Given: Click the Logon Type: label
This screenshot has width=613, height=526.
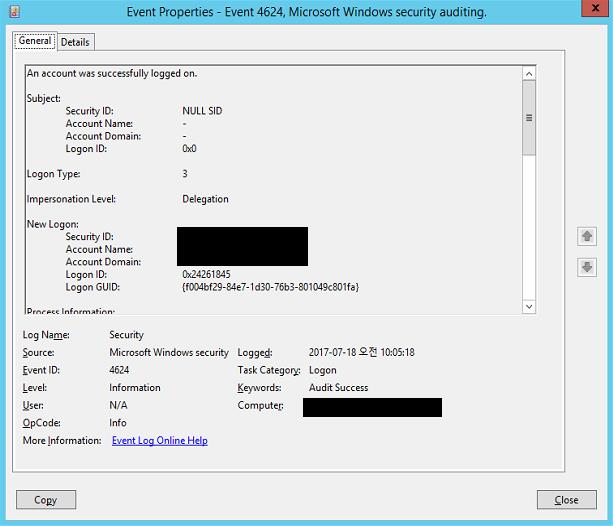Looking at the screenshot, I should pyautogui.click(x=53, y=174).
